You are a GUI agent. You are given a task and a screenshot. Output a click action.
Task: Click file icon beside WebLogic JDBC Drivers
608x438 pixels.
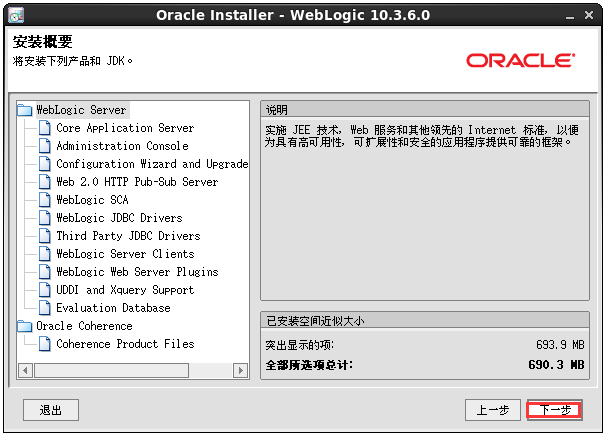[45, 218]
